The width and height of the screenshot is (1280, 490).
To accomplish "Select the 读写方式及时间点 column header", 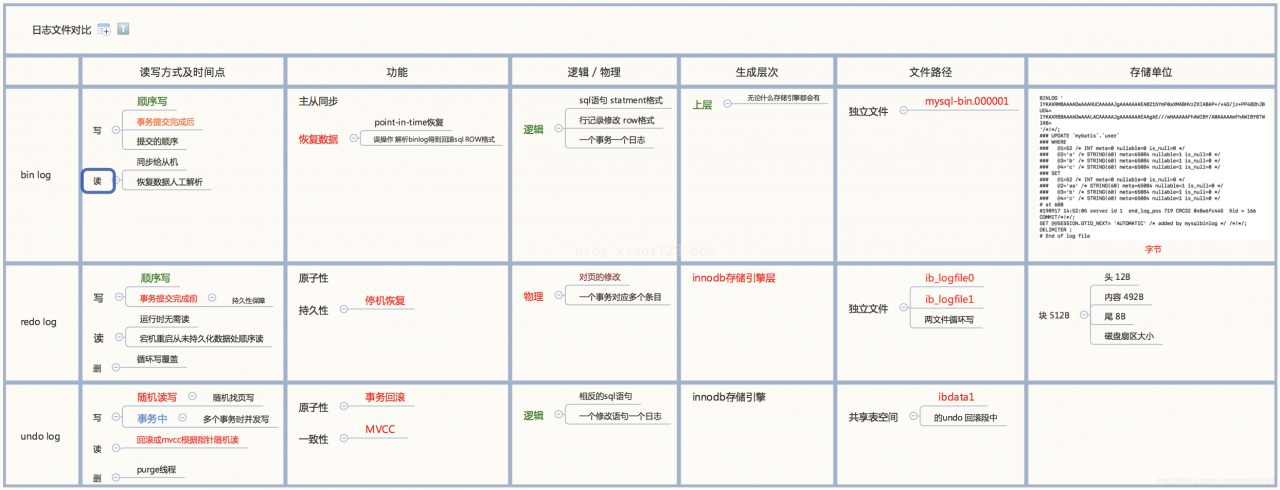I will (182, 72).
